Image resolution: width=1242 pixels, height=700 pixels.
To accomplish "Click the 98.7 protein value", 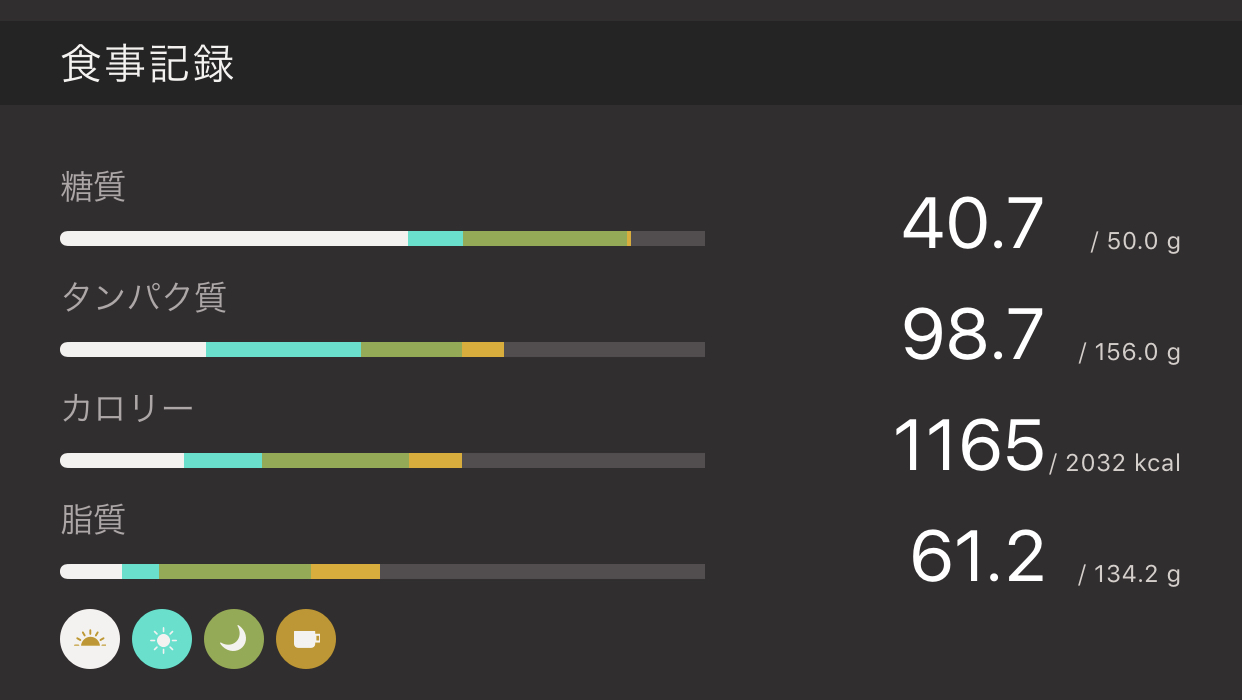I will point(973,335).
